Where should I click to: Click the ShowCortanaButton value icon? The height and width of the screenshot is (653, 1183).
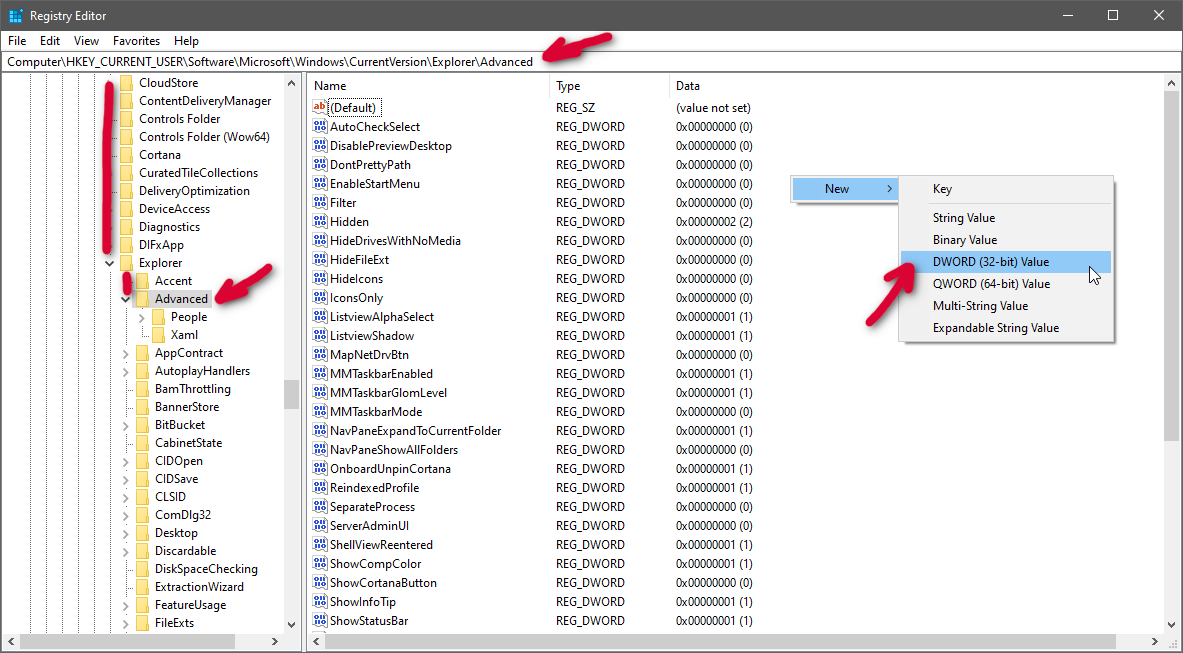tap(320, 583)
